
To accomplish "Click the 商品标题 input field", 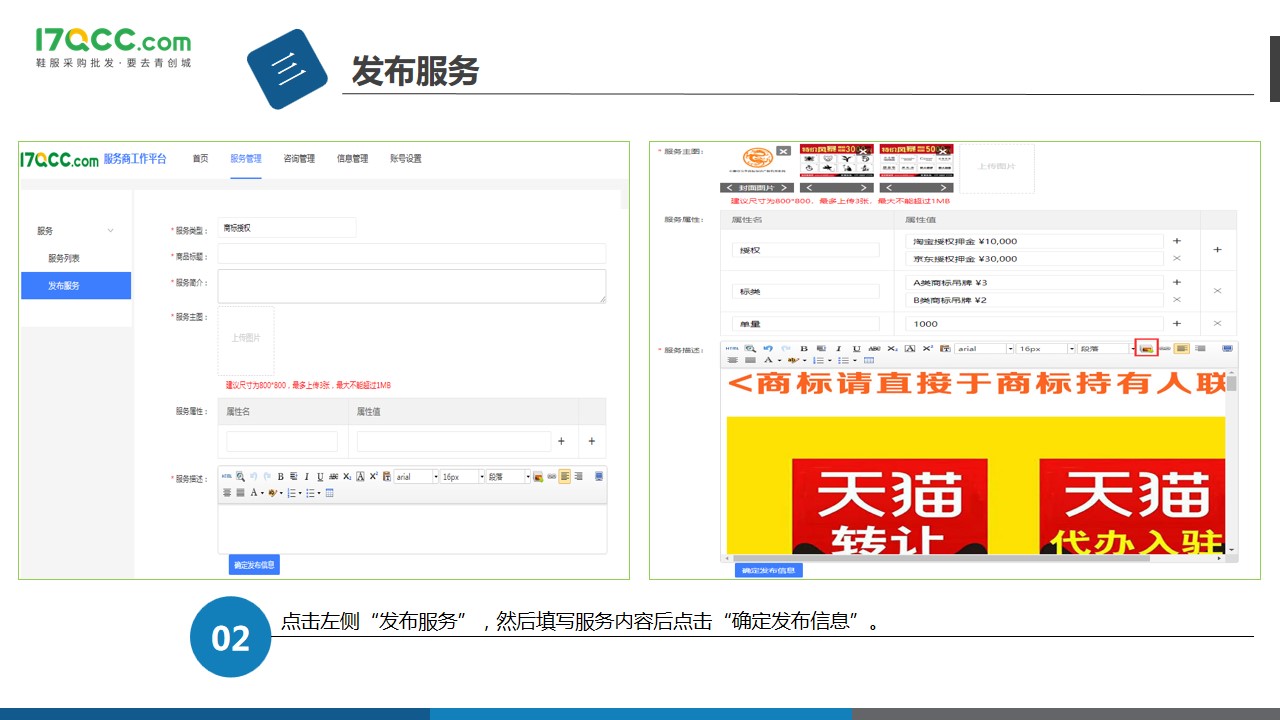I will [411, 254].
